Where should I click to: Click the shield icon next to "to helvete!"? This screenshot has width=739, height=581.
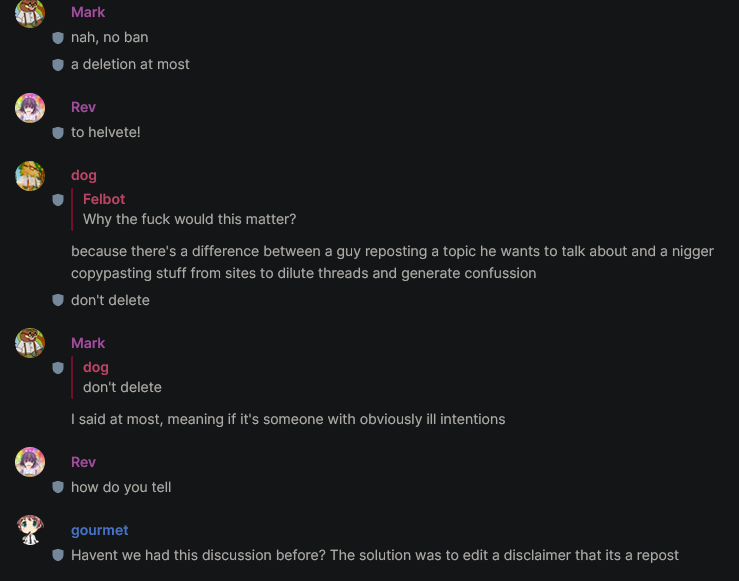(58, 132)
